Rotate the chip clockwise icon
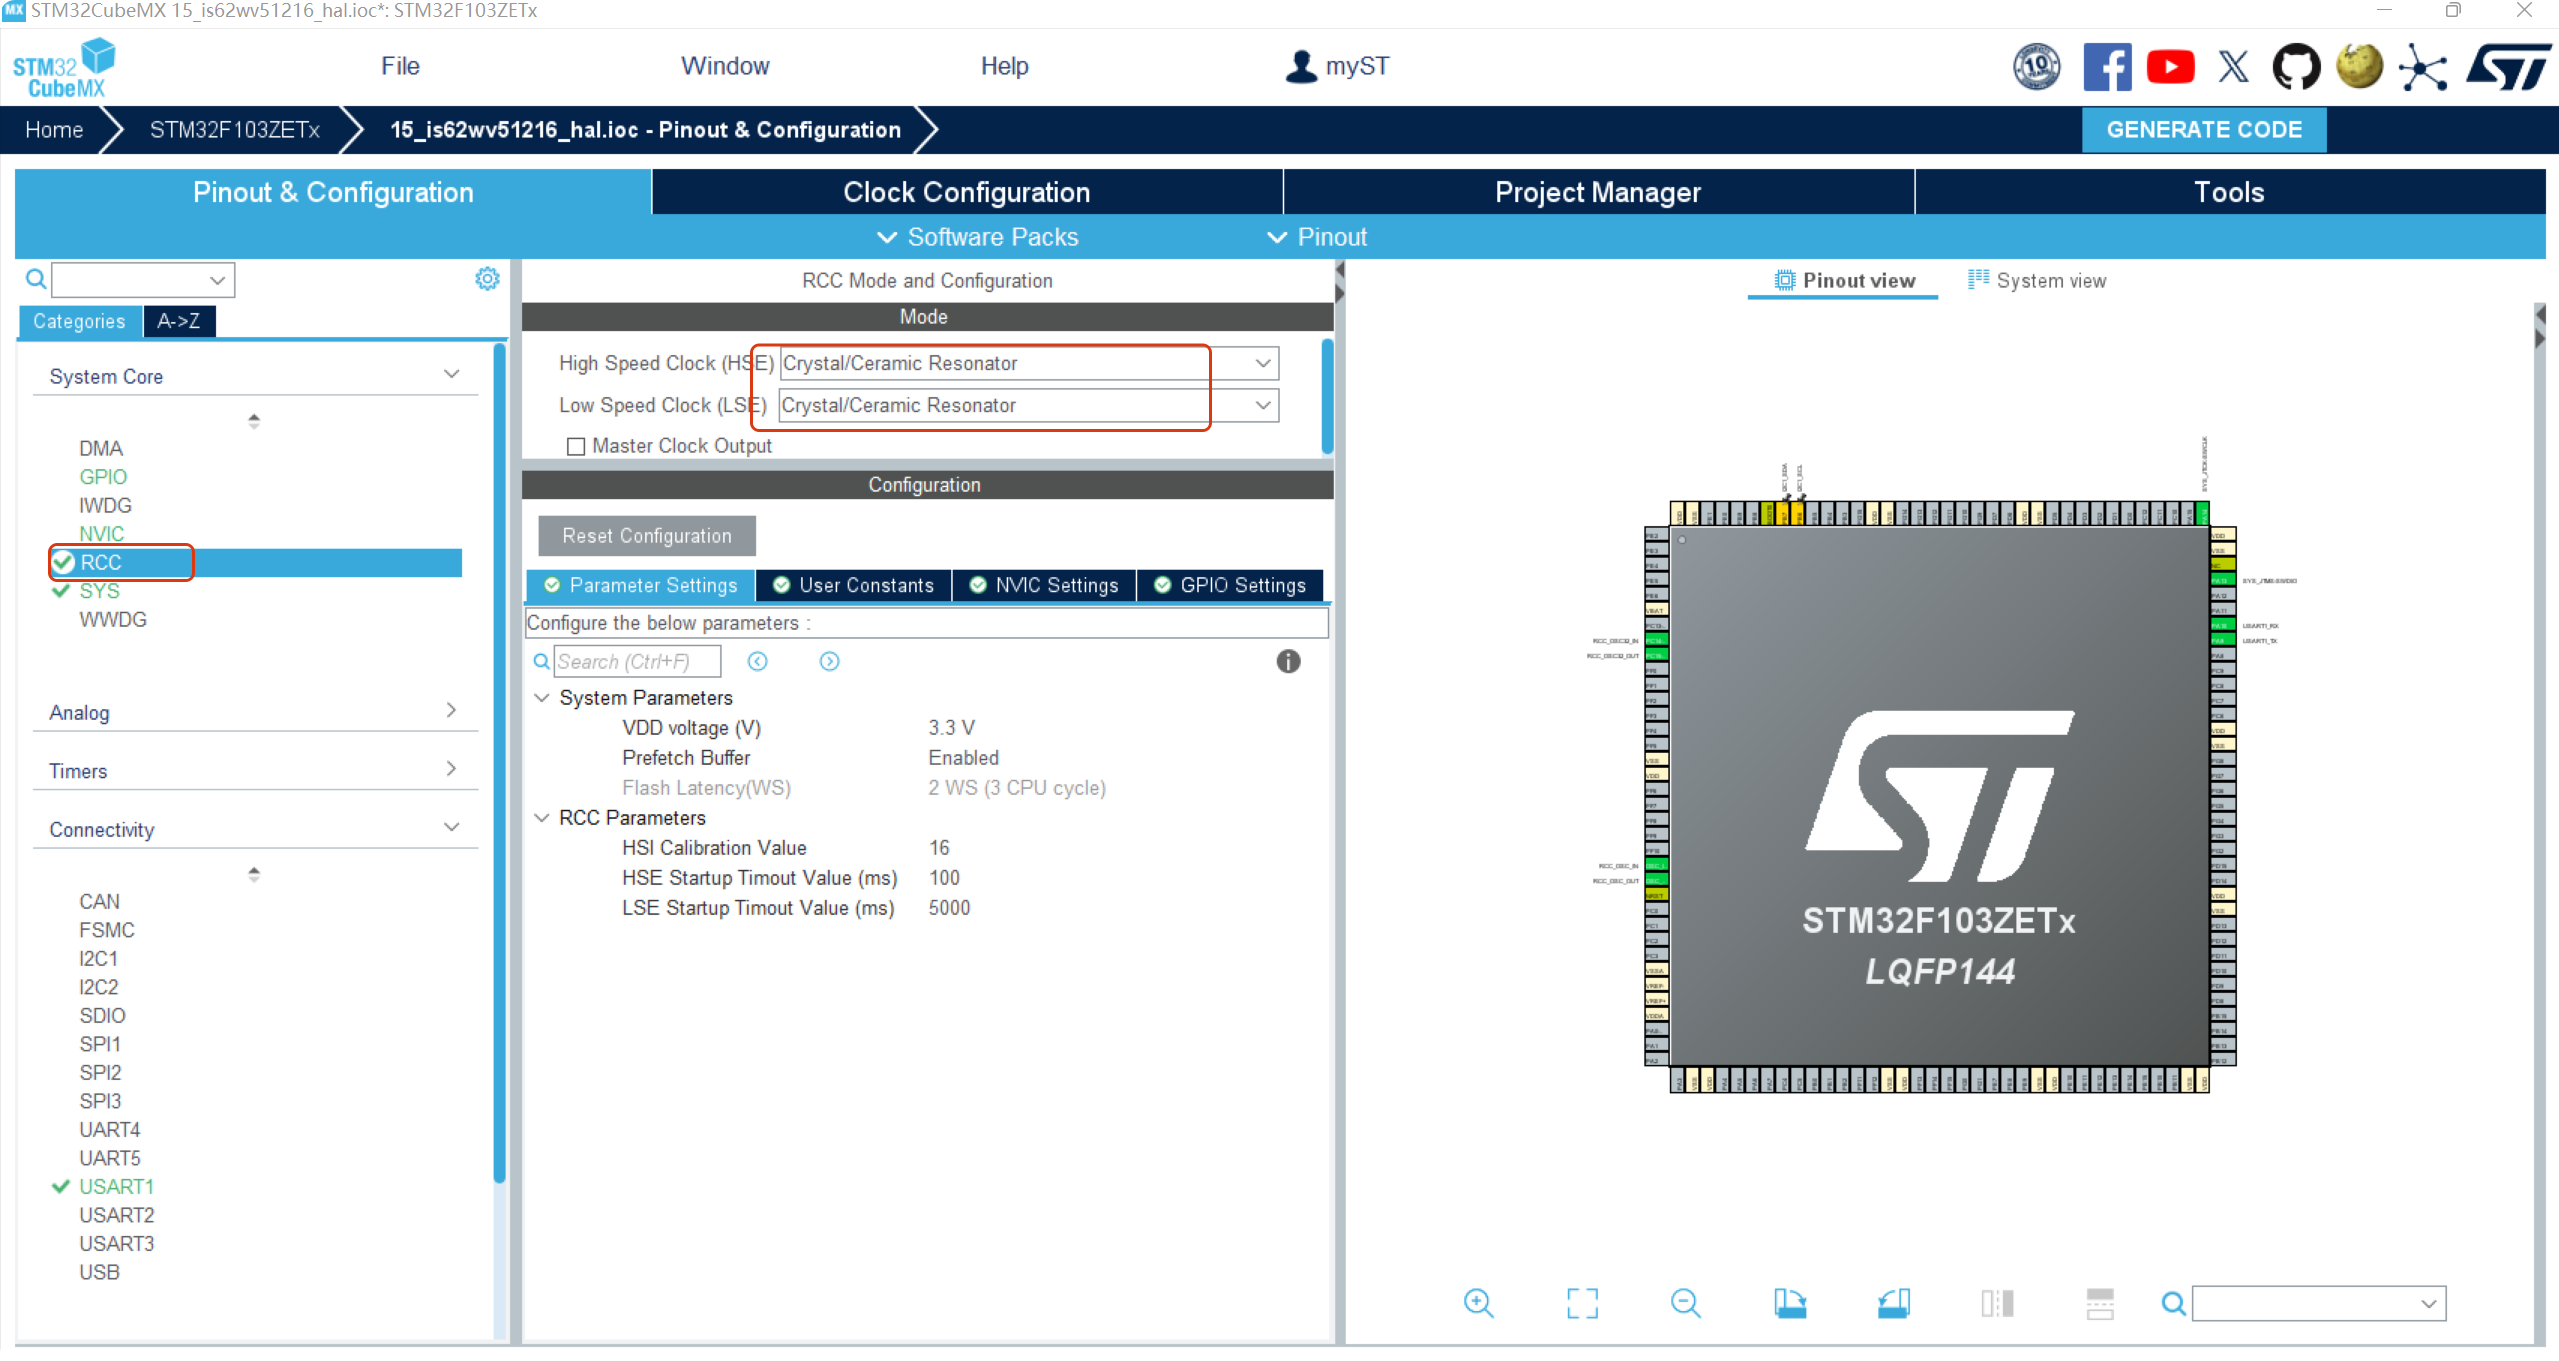 [x=1790, y=1303]
